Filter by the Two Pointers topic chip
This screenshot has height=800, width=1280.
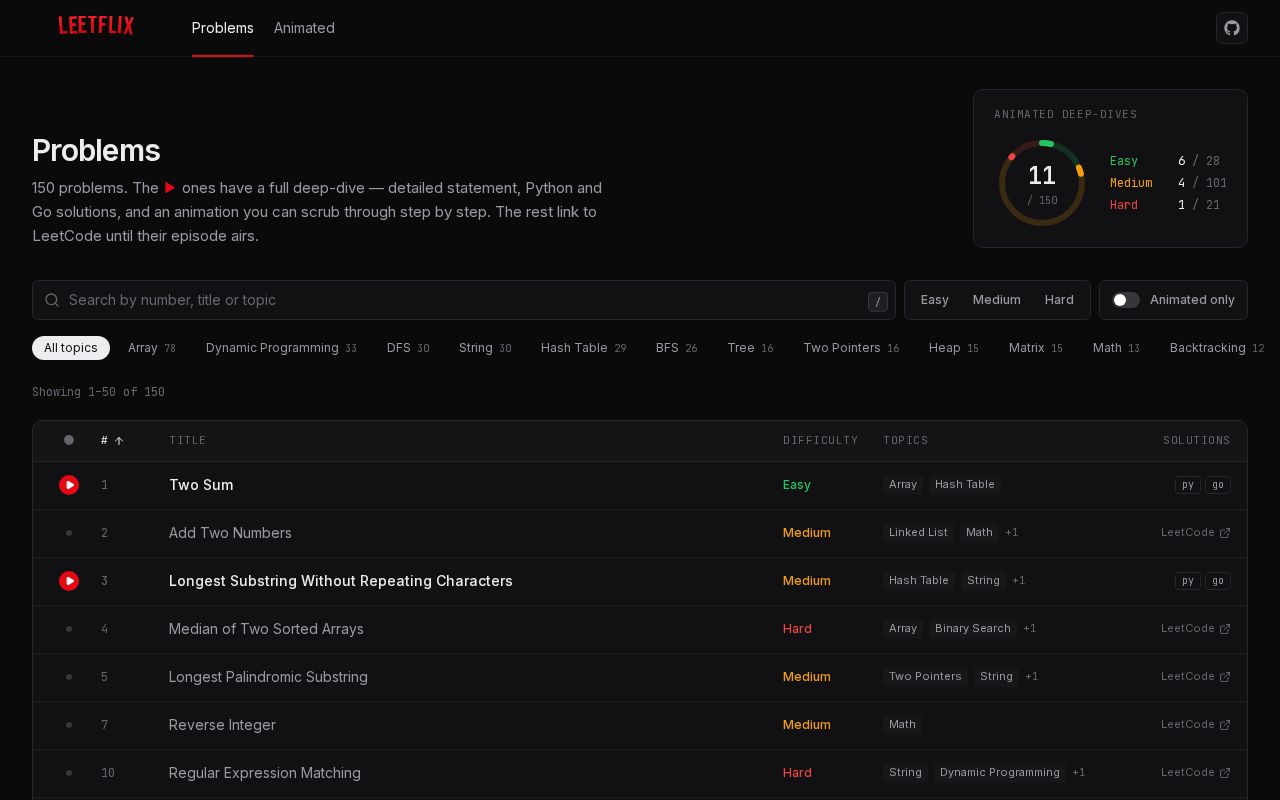pos(851,348)
